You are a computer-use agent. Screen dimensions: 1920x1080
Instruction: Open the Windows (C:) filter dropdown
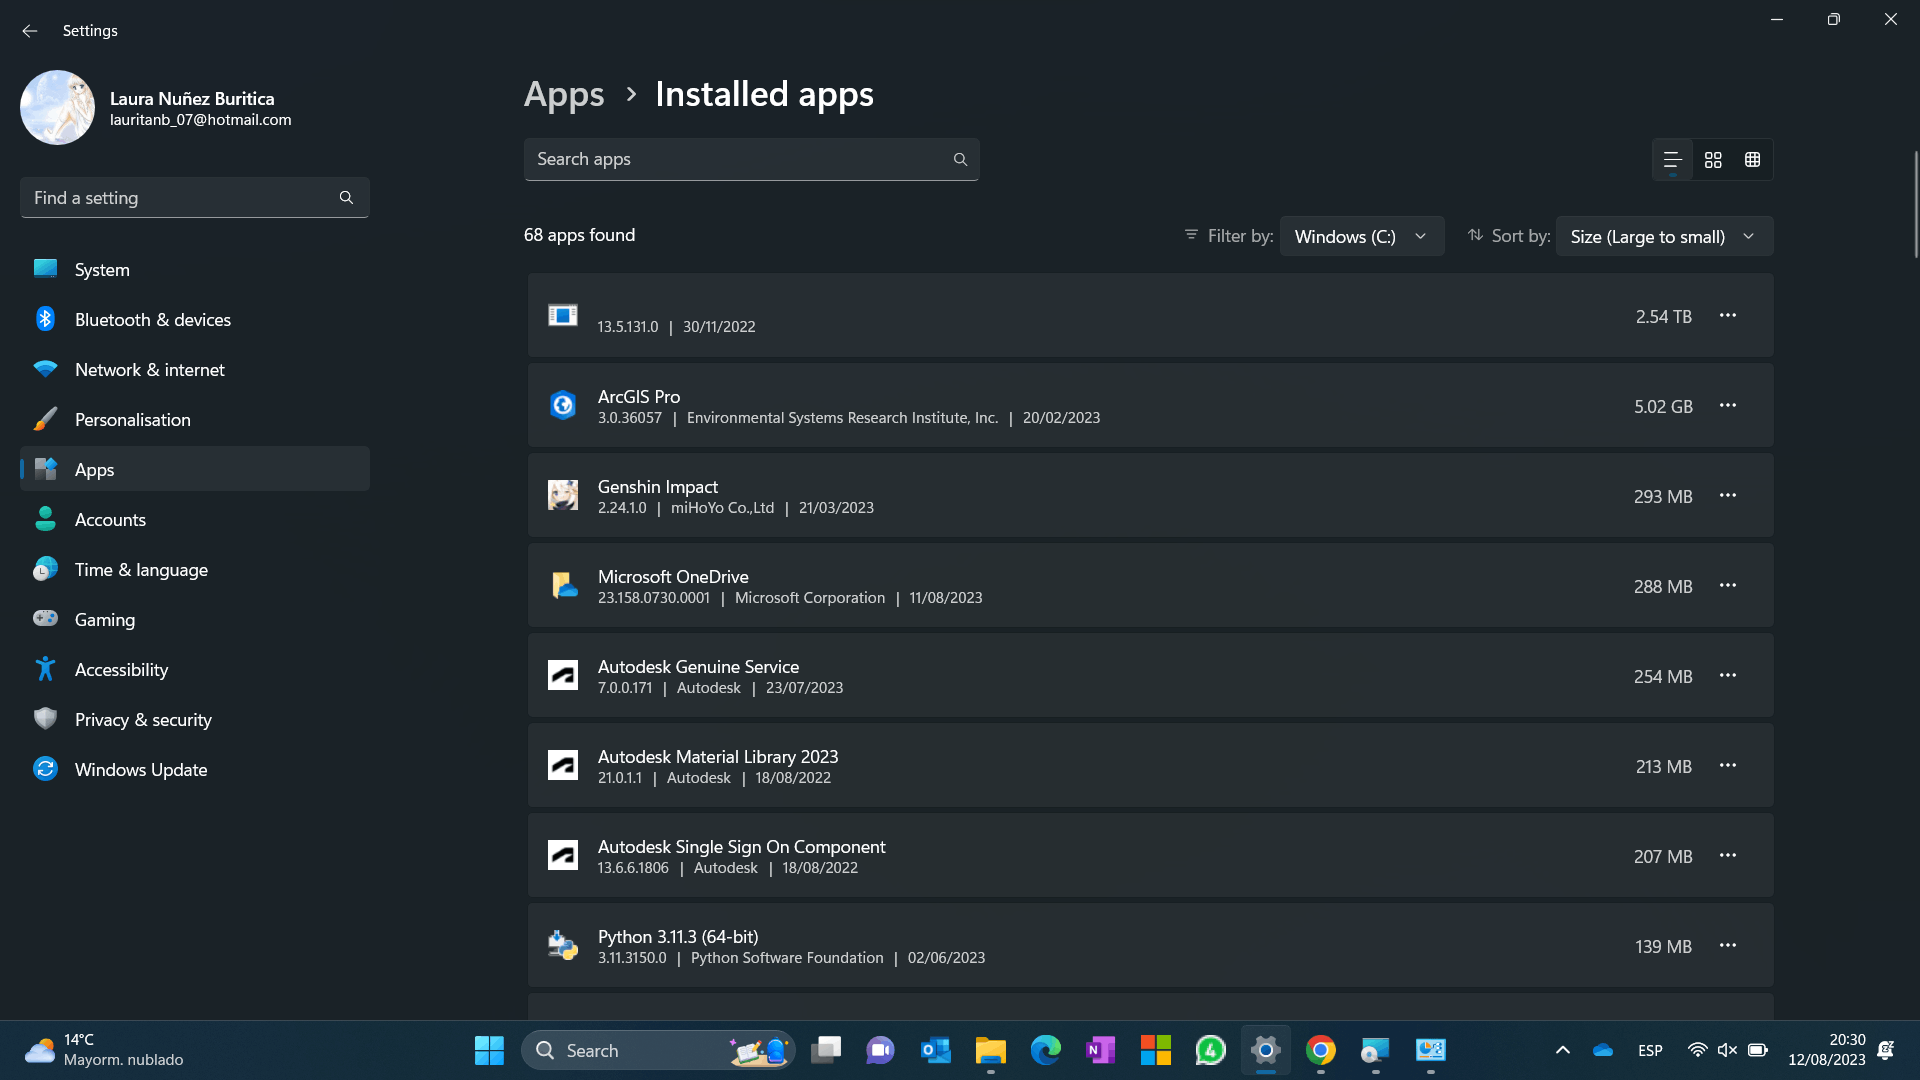(x=1361, y=237)
